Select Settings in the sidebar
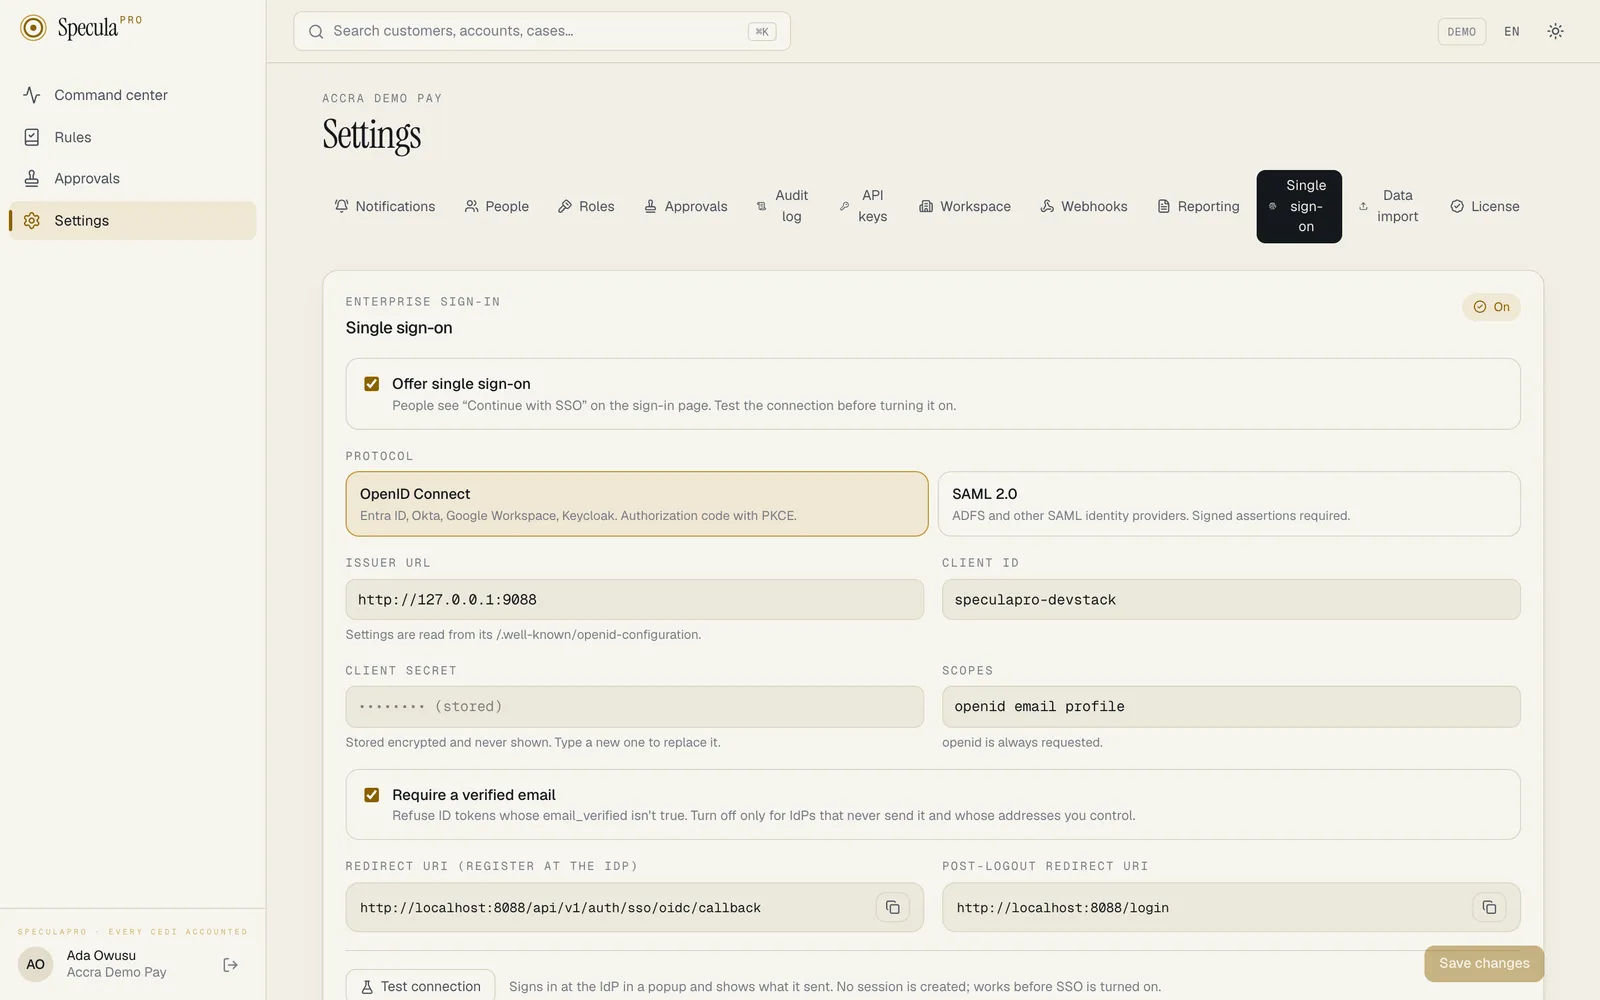This screenshot has width=1600, height=1000. point(132,220)
